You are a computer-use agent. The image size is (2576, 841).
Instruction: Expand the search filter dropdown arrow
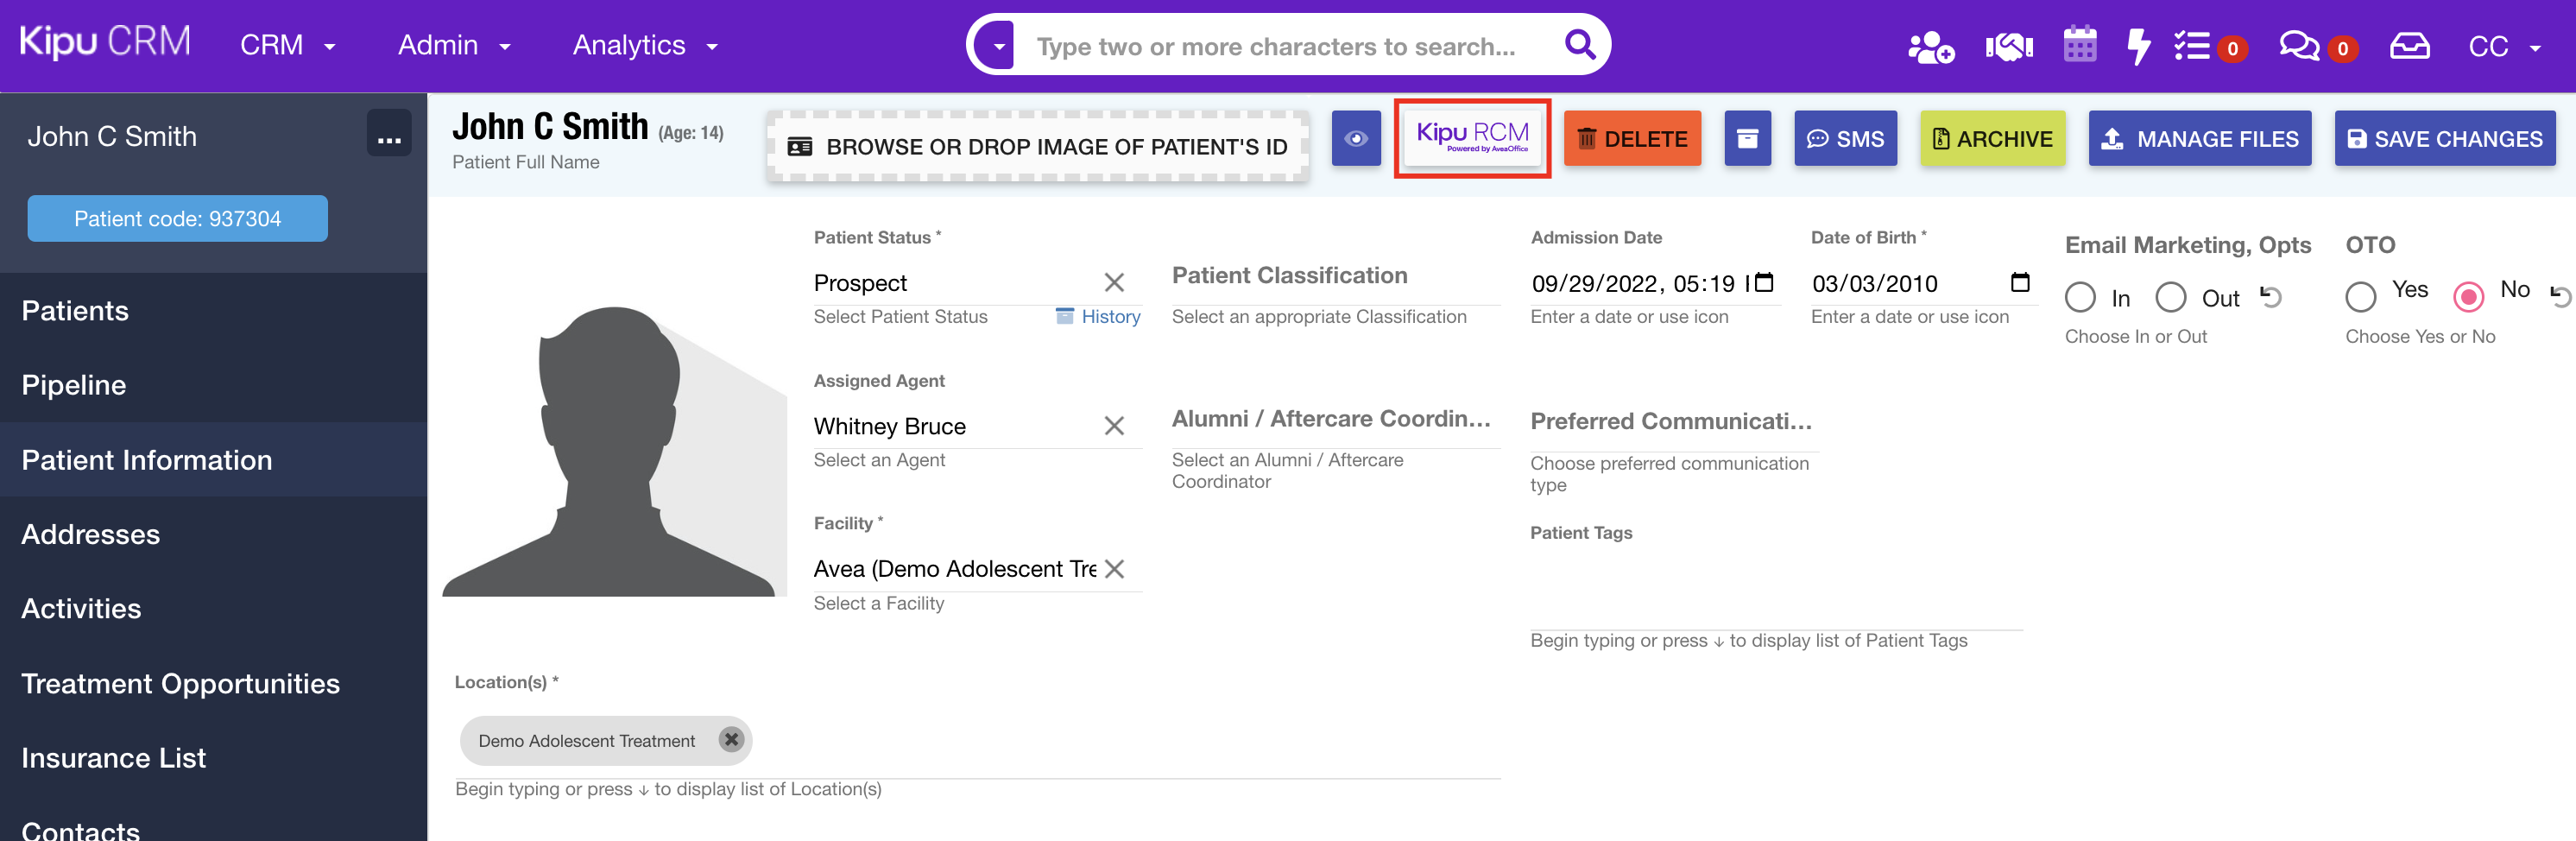998,46
